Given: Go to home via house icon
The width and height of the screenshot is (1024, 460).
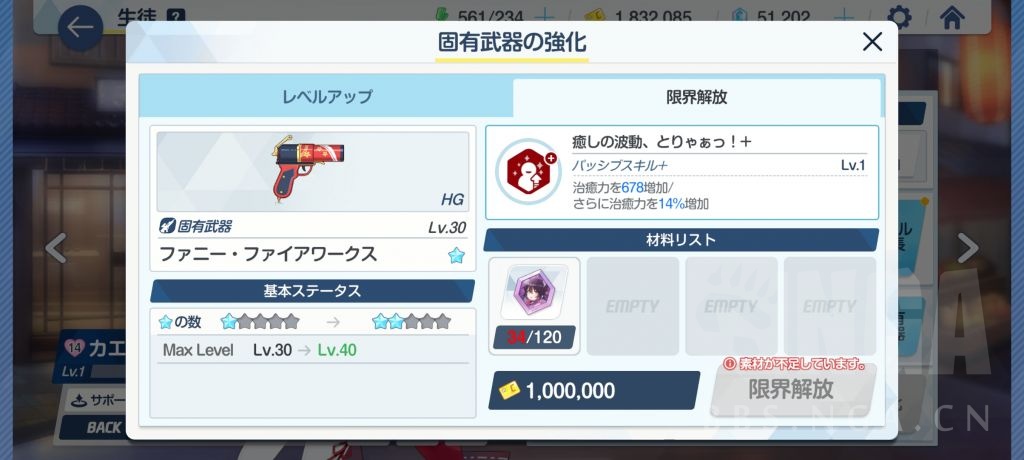Looking at the screenshot, I should click(952, 17).
